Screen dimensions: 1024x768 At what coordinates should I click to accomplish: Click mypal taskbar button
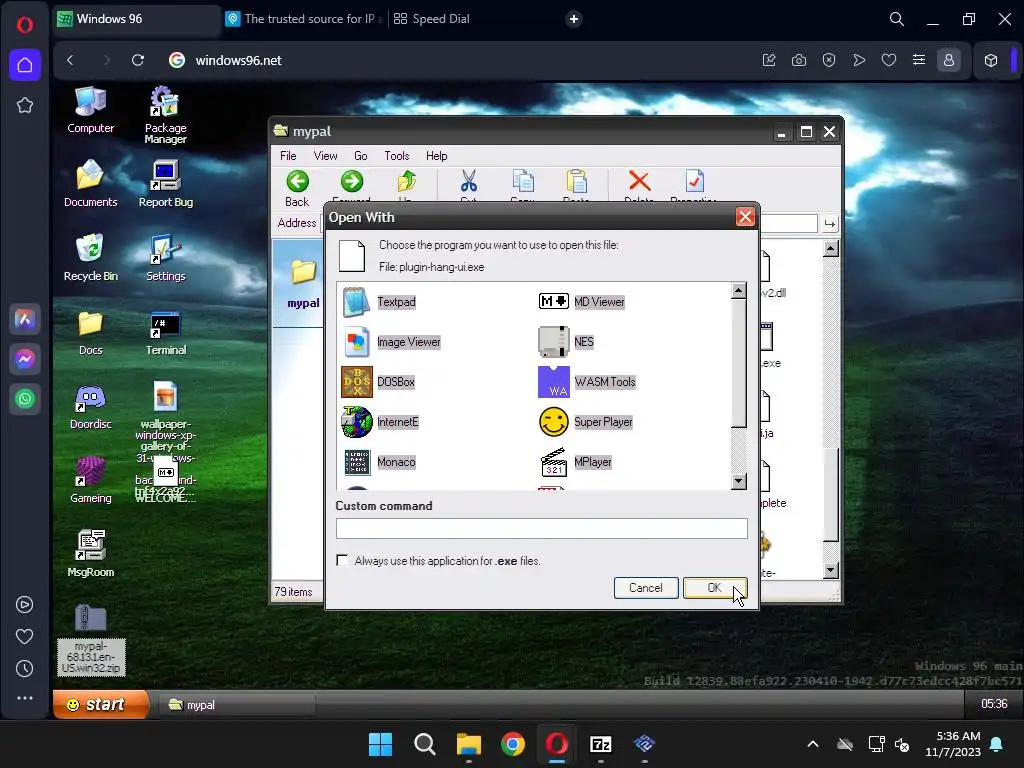pyautogui.click(x=237, y=705)
